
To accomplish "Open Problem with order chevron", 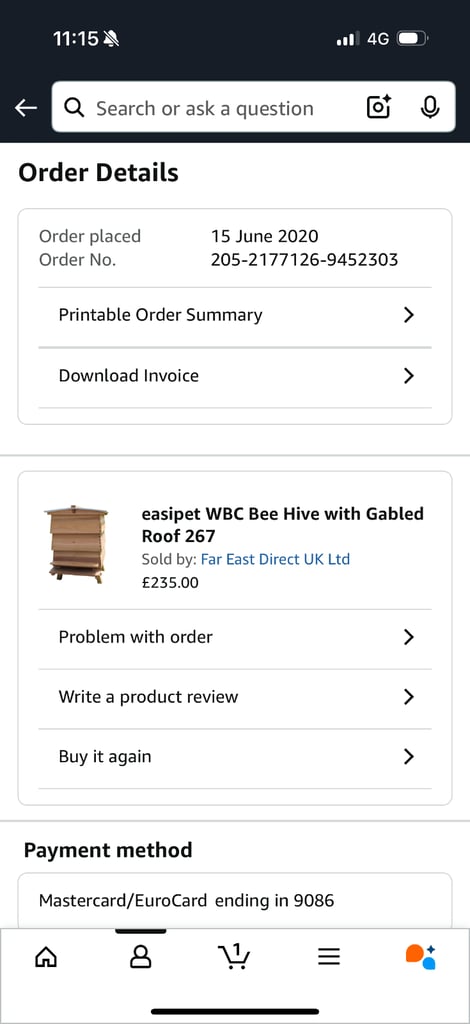I will pos(409,637).
